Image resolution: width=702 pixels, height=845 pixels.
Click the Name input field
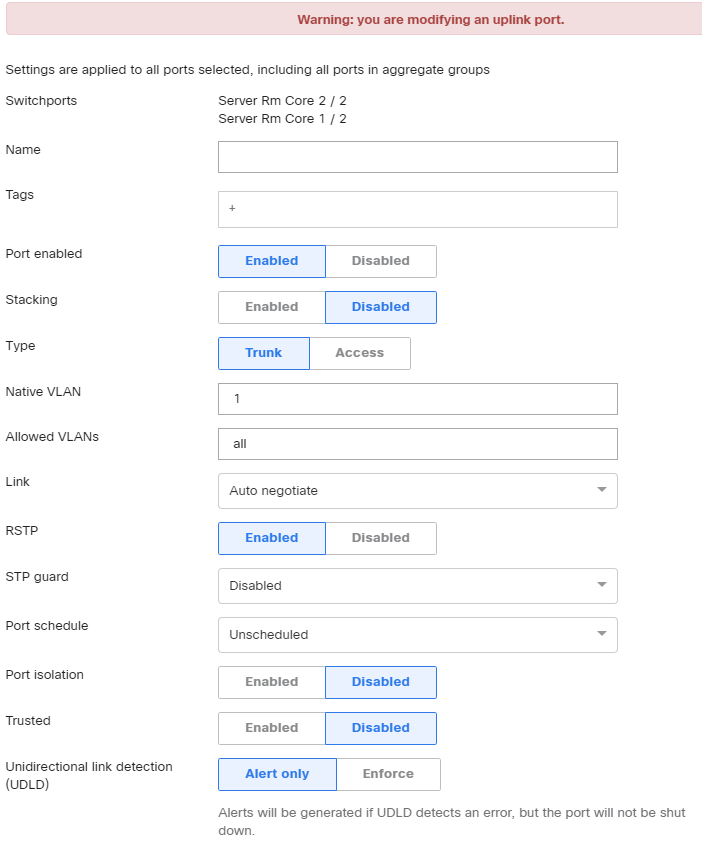click(x=417, y=157)
